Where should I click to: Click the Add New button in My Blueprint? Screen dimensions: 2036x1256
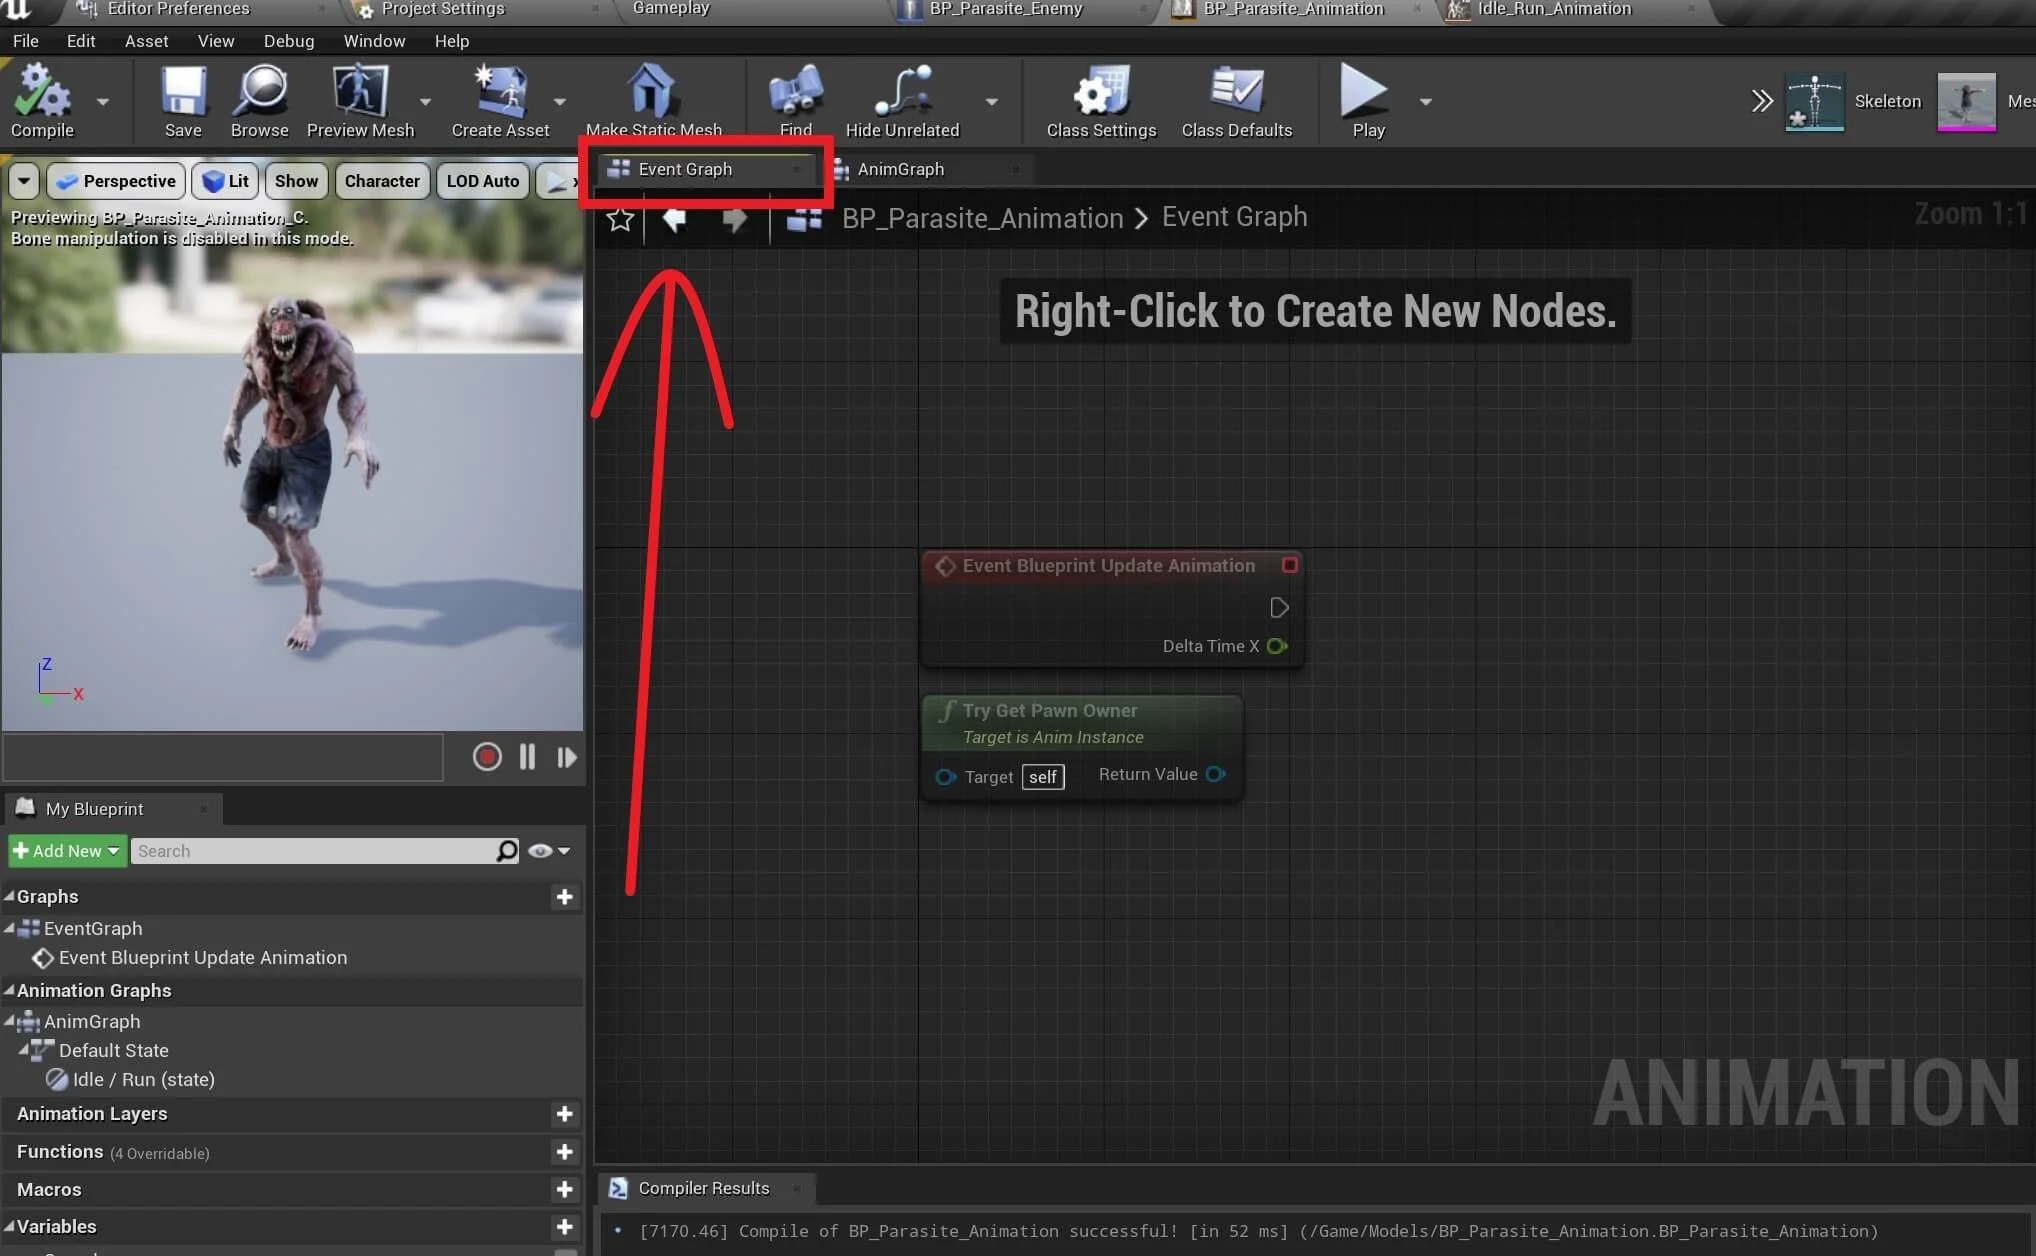pyautogui.click(x=66, y=851)
